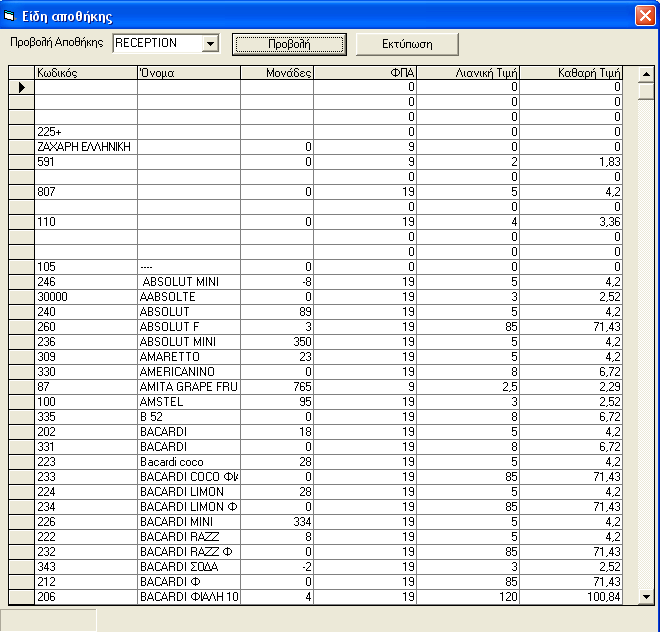This screenshot has height=632, width=660.
Task: Select the code cell 202
Action: (86, 432)
